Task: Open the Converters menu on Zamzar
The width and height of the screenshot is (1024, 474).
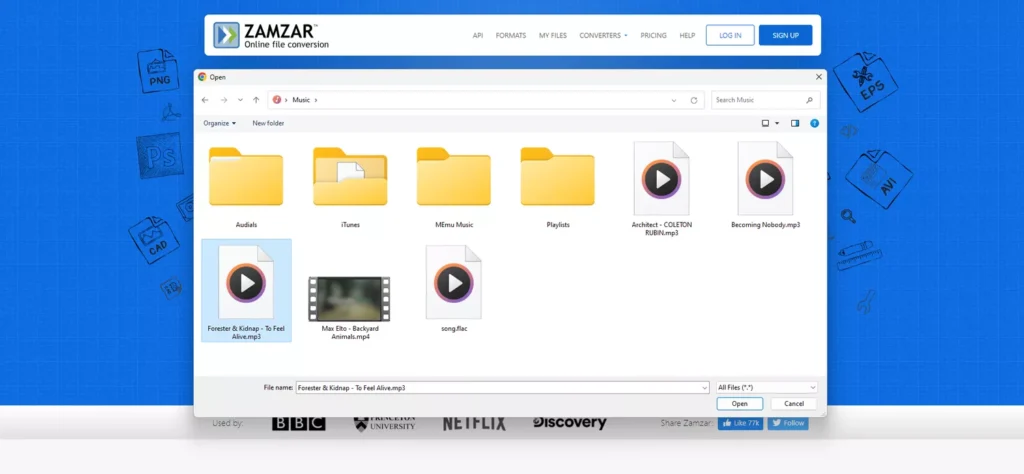Action: [603, 35]
